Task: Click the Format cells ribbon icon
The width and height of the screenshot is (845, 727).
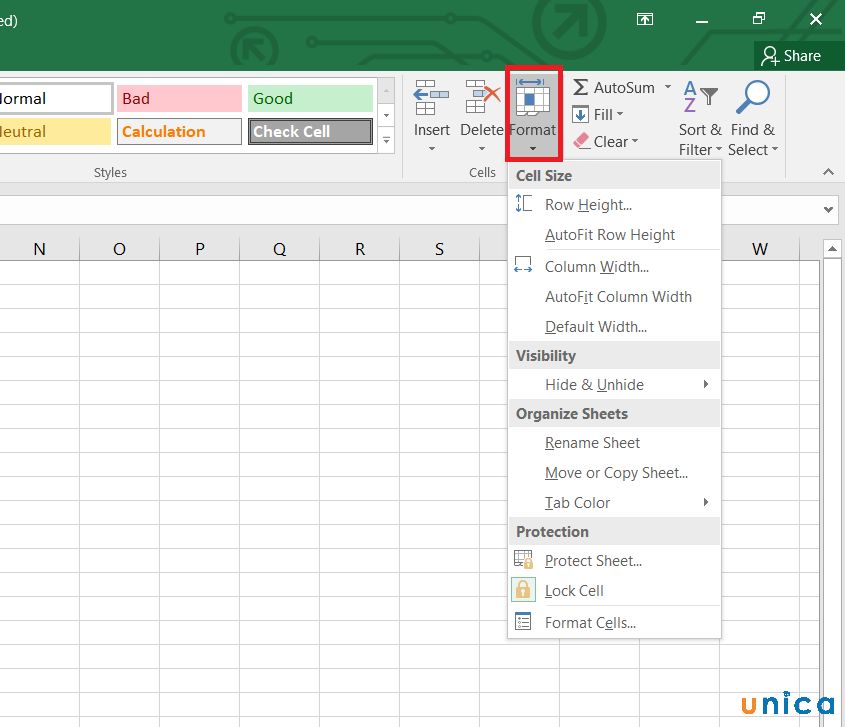Action: (532, 98)
